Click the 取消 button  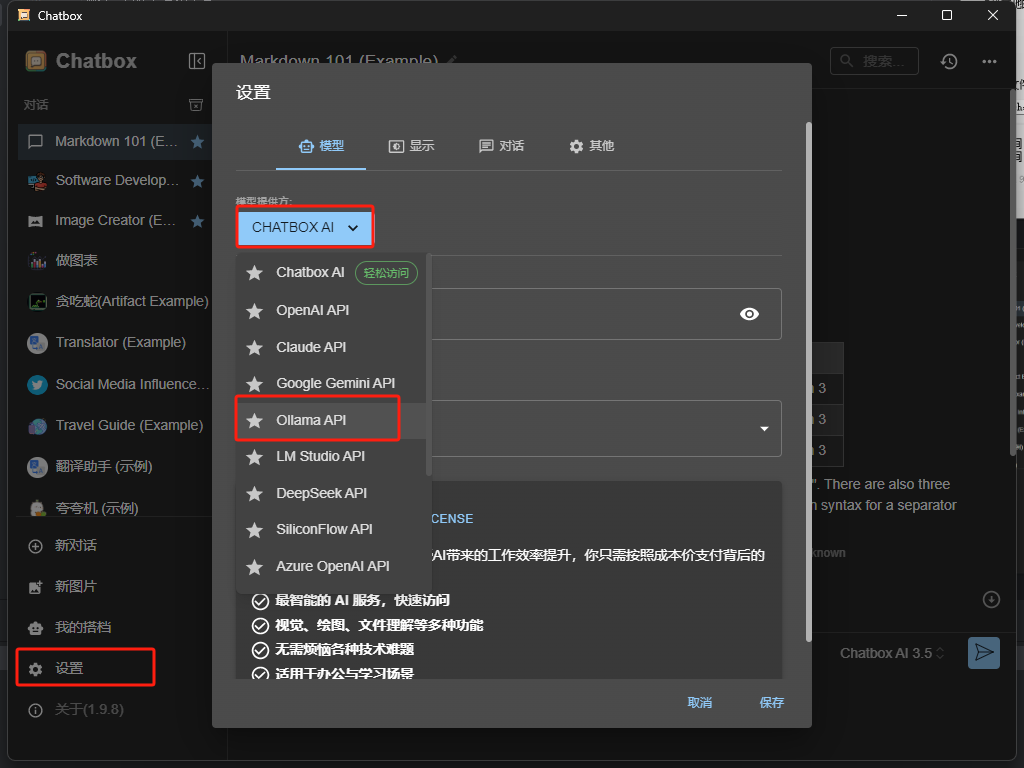pyautogui.click(x=700, y=703)
